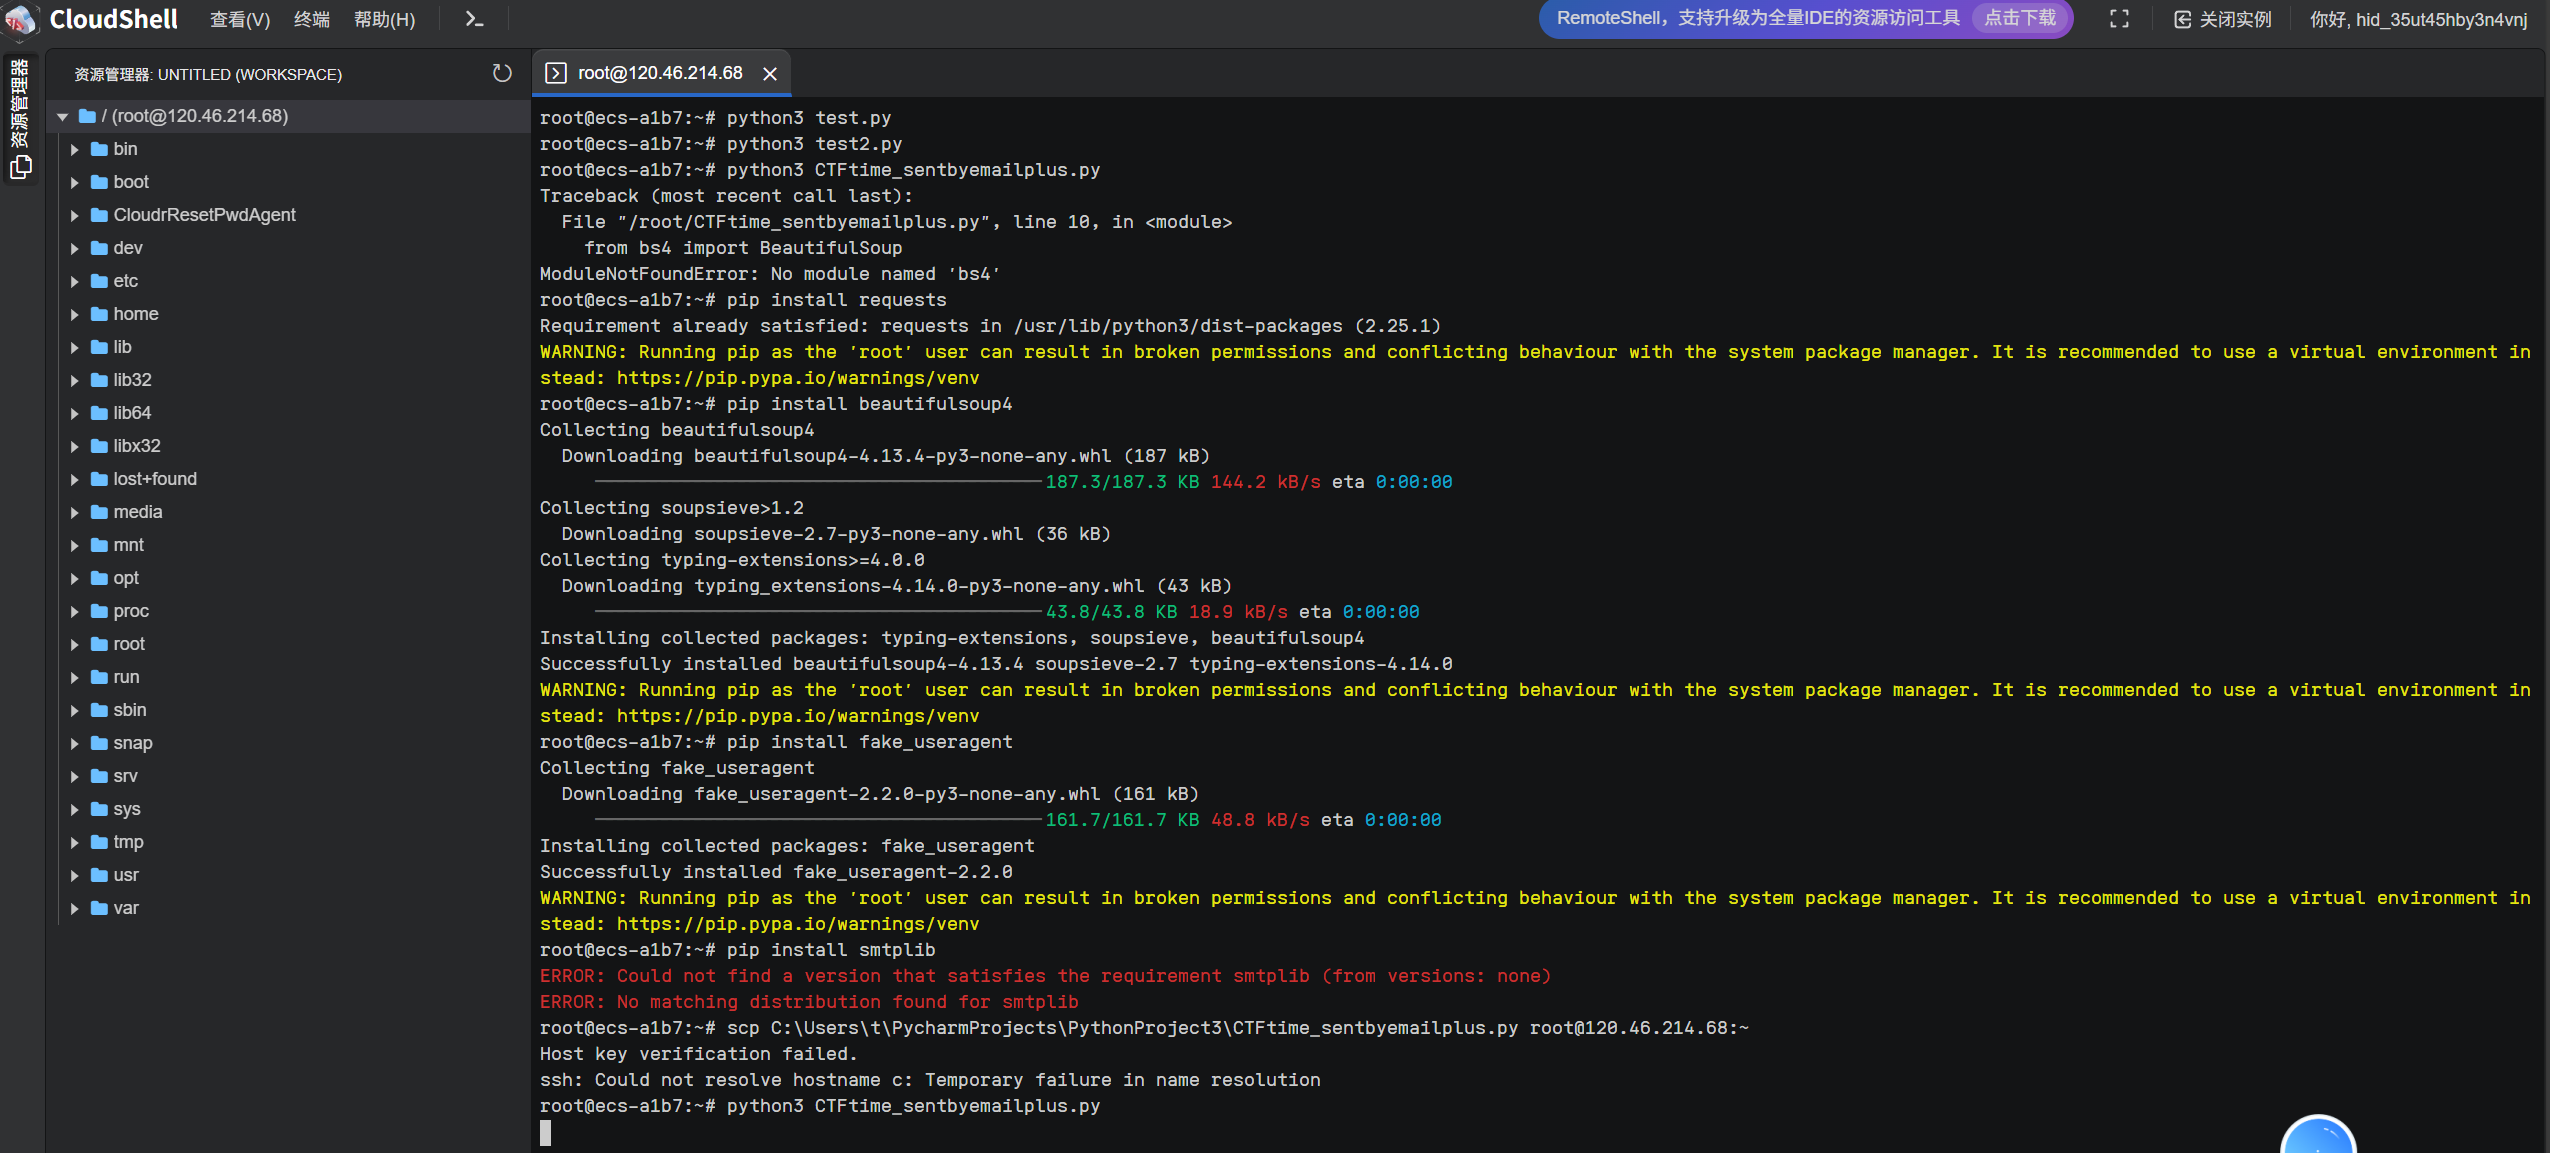This screenshot has width=2550, height=1153.
Task: Close the root@120.46.214.68 terminal tab
Action: pos(769,73)
